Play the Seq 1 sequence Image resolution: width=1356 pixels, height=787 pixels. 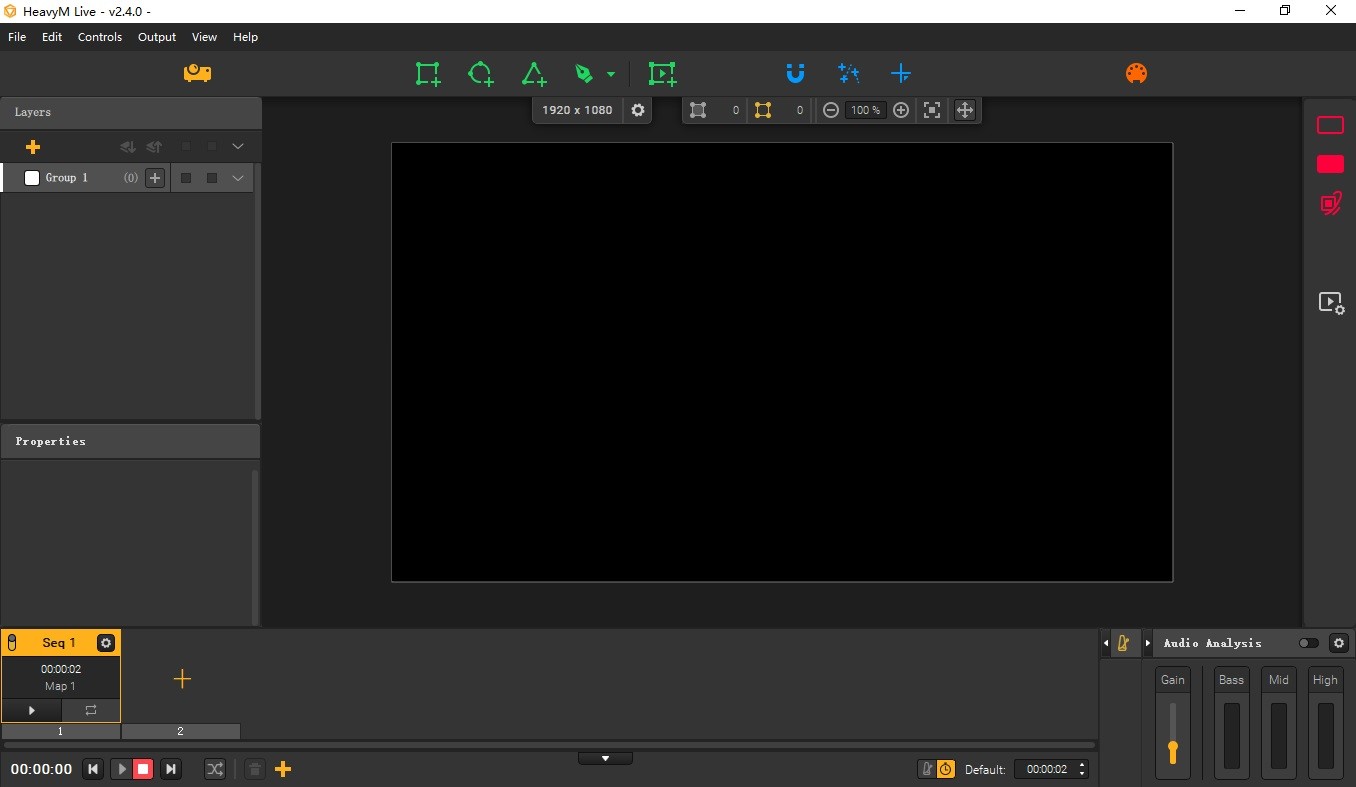32,710
